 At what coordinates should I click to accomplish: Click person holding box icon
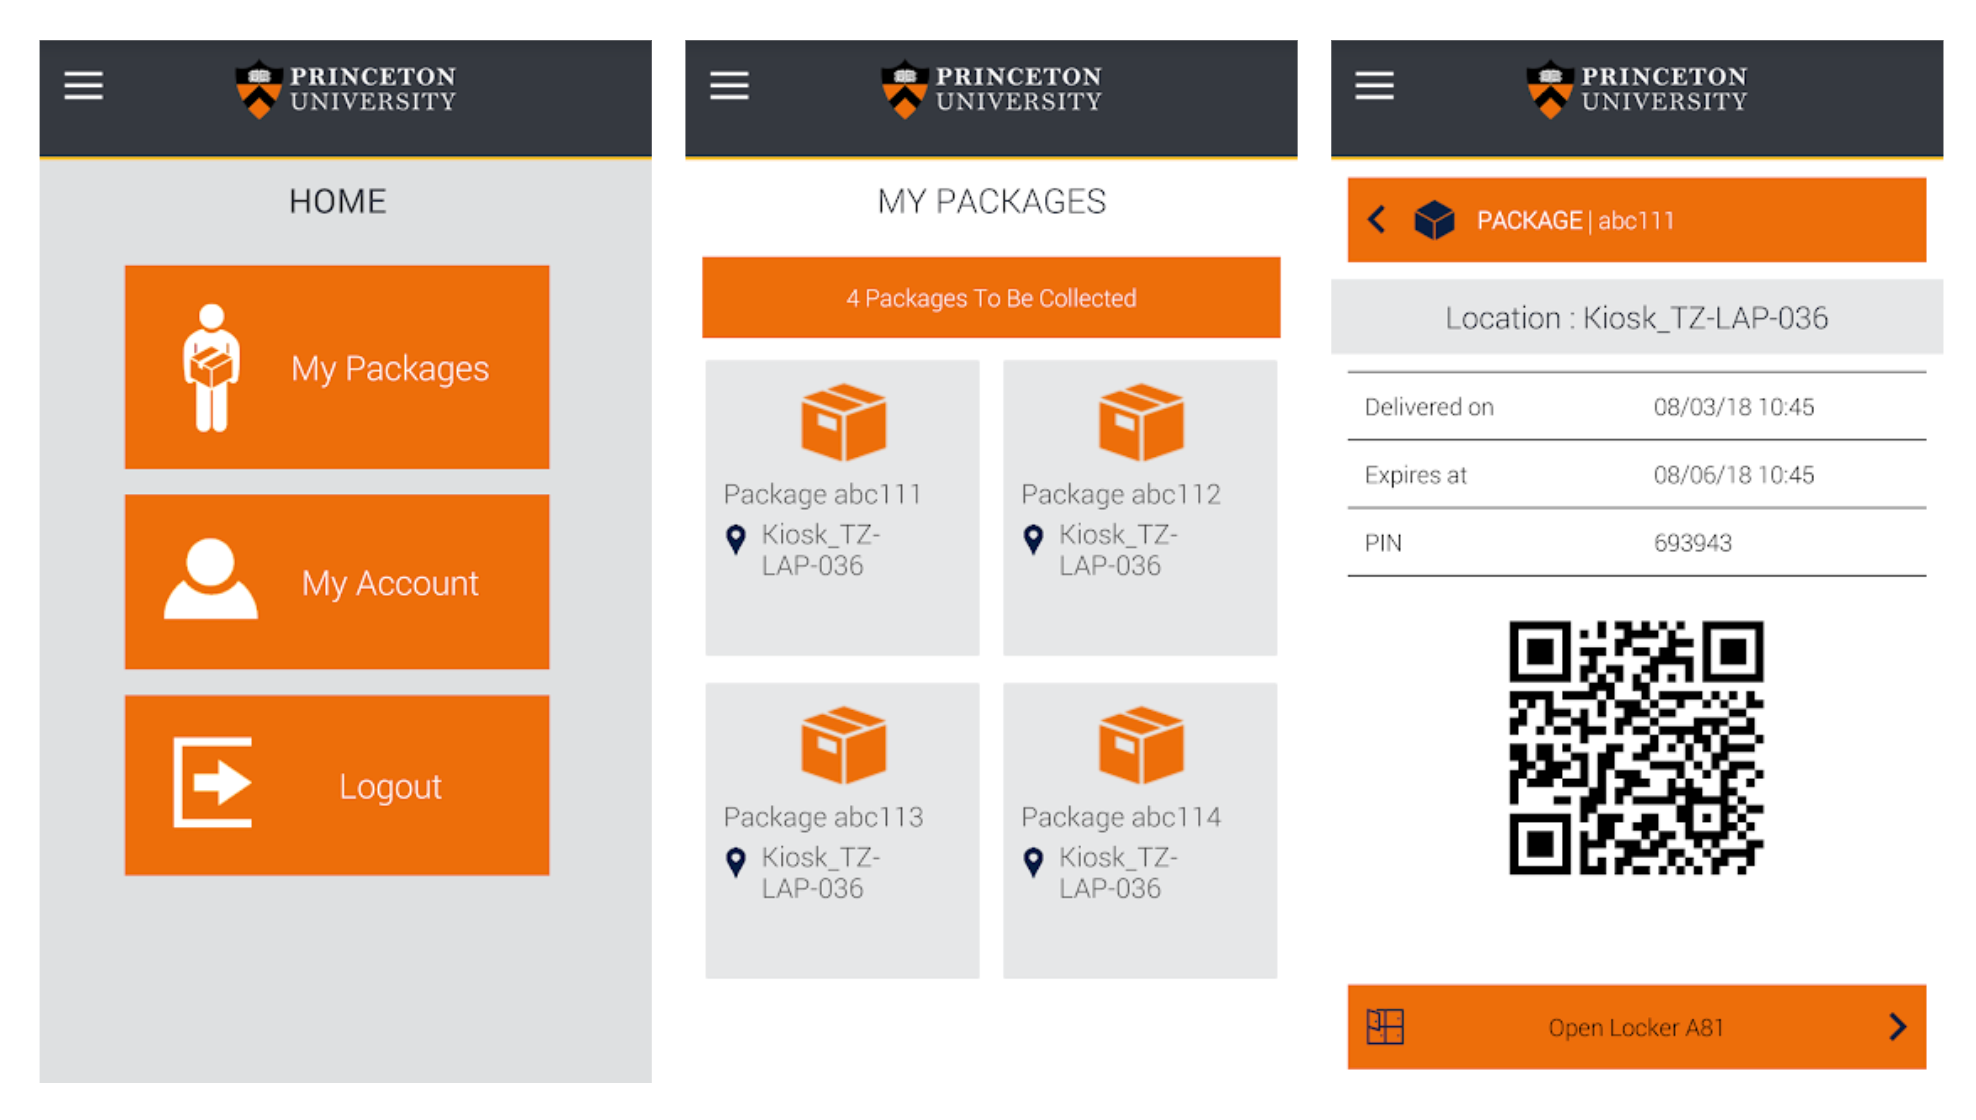coord(211,367)
